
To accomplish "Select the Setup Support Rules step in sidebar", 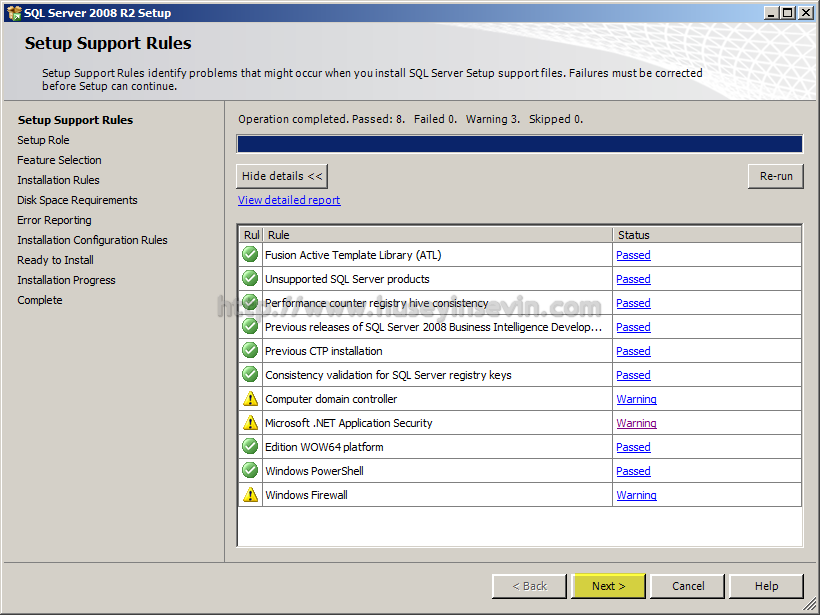I will click(x=75, y=120).
